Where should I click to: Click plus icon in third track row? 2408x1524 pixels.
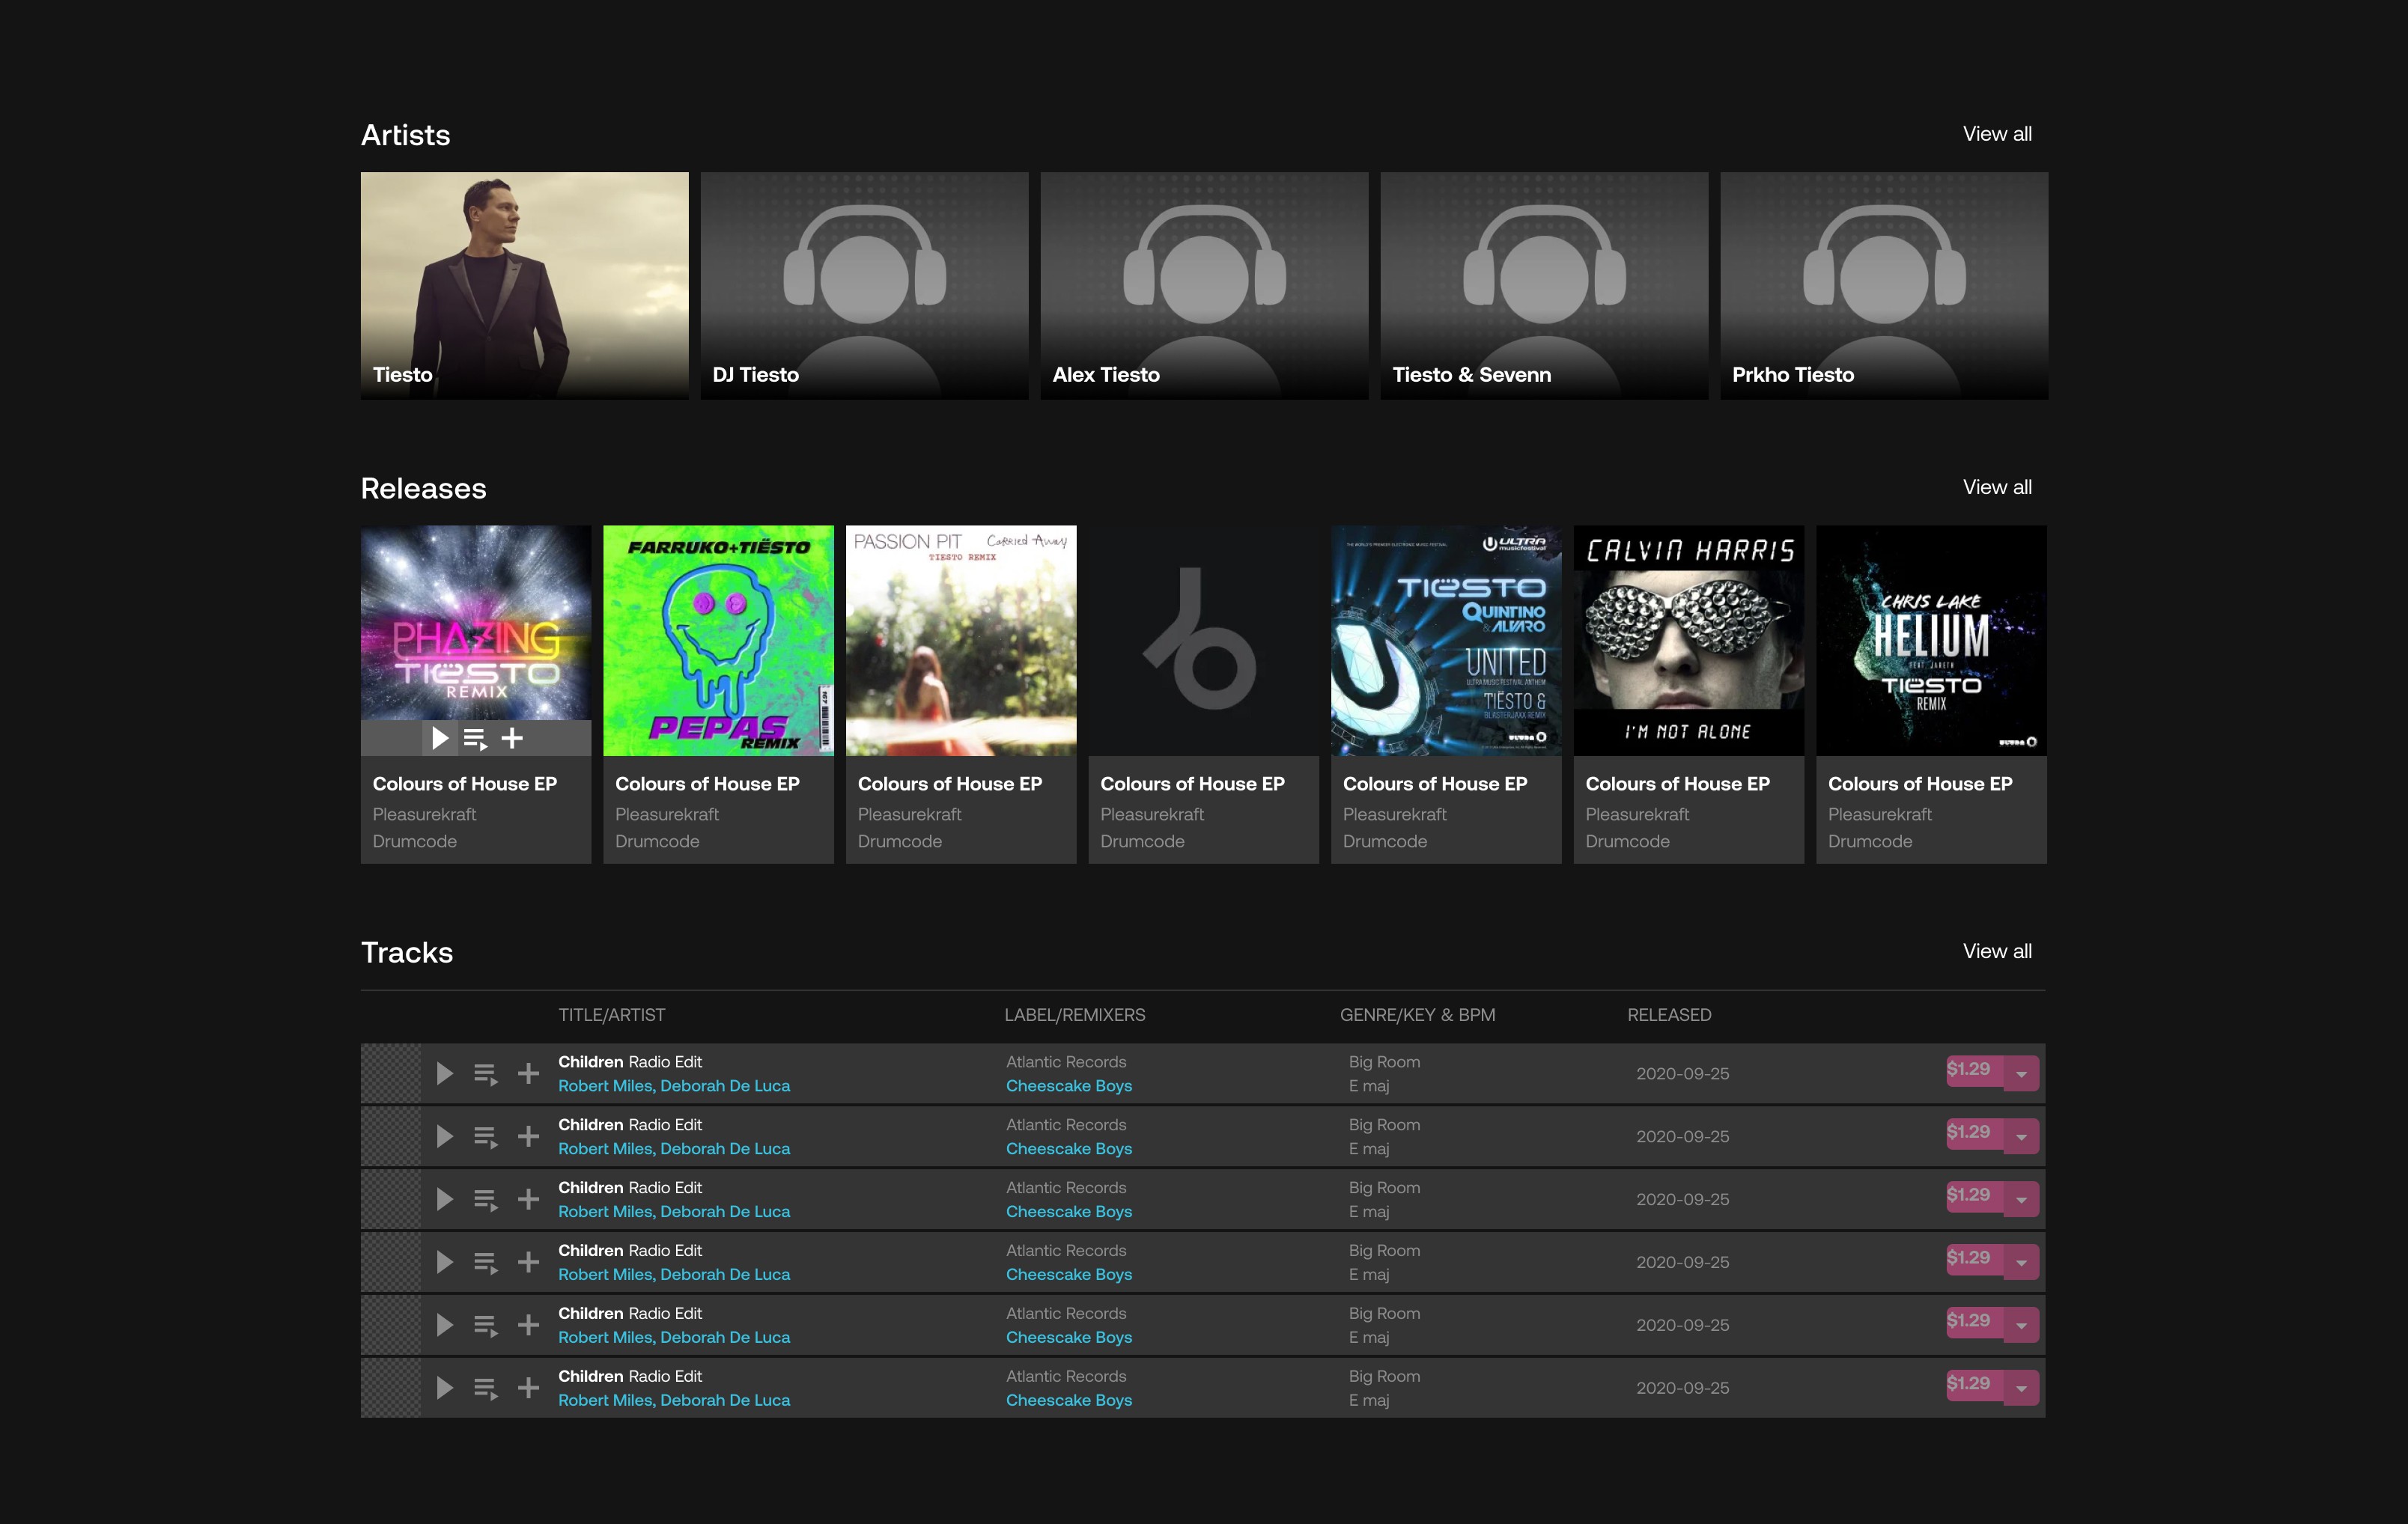[x=528, y=1199]
